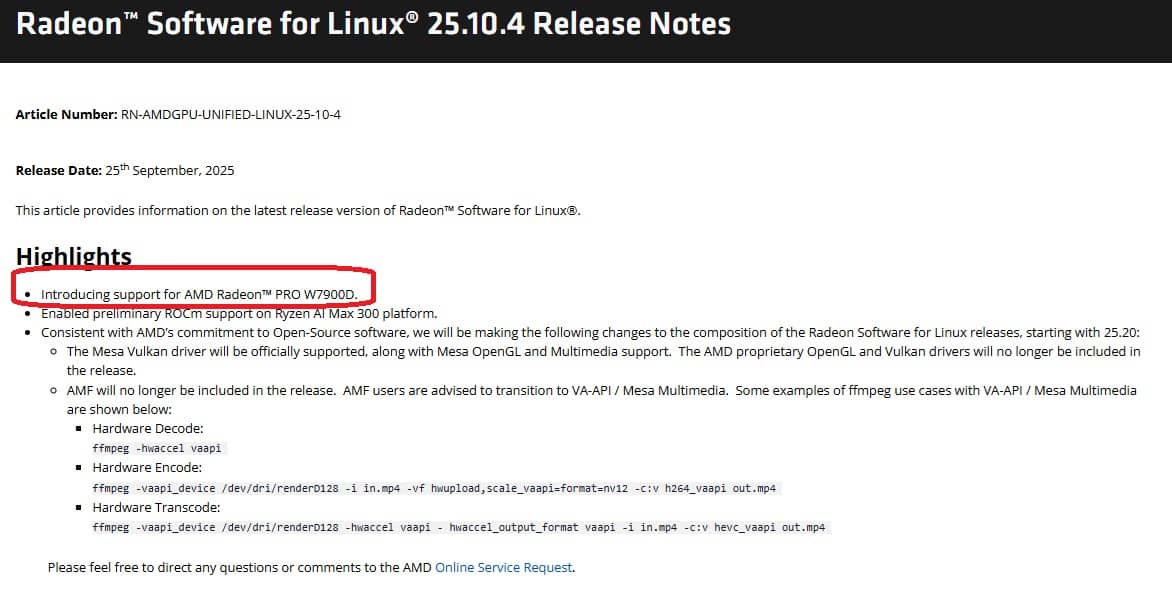
Task: Click the h264_vaapi encode command line
Action: tap(434, 487)
